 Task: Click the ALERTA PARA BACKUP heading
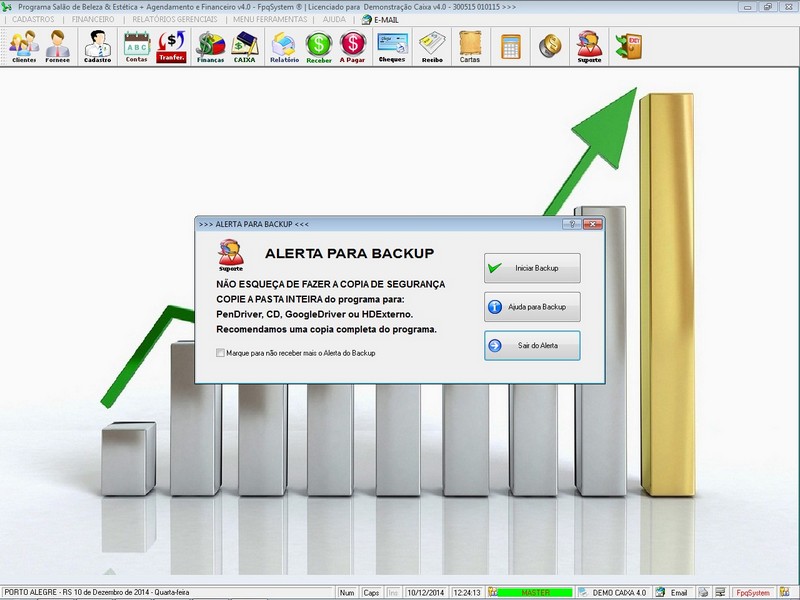pos(349,253)
